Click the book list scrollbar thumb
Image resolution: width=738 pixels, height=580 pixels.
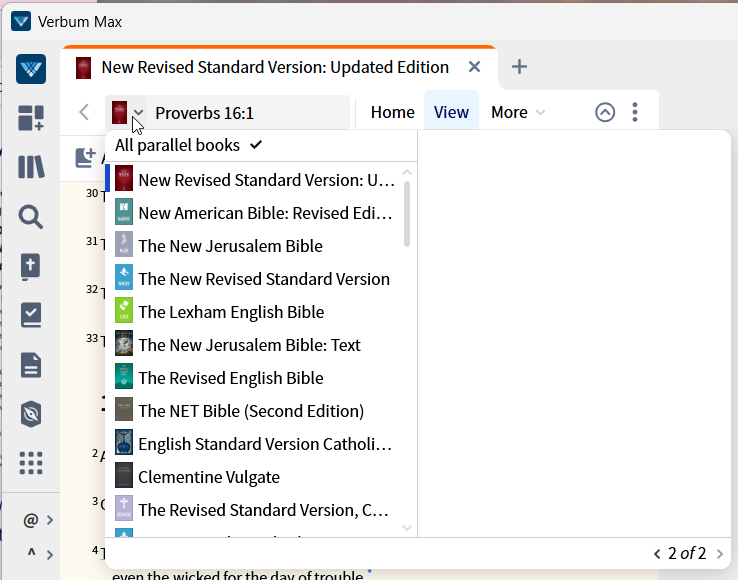pyautogui.click(x=407, y=214)
